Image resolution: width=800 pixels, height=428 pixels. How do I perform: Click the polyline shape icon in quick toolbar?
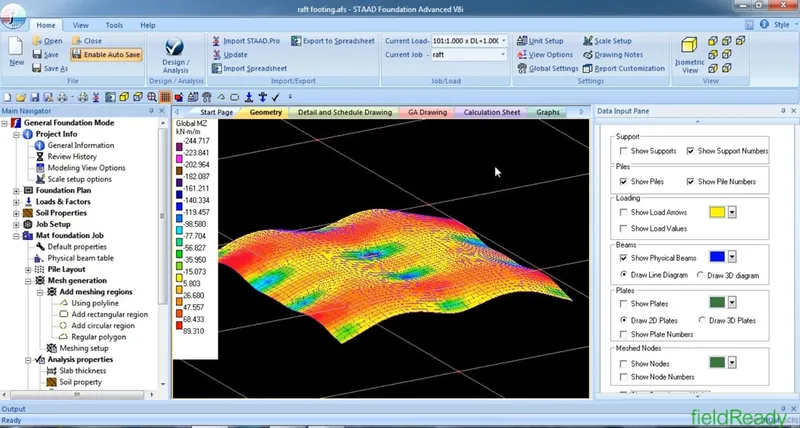(221, 97)
